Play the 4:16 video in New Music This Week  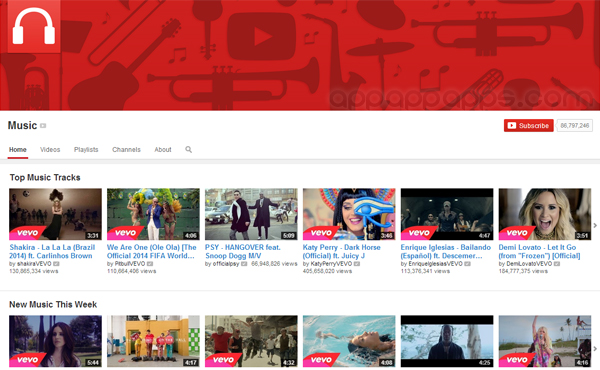tap(545, 341)
